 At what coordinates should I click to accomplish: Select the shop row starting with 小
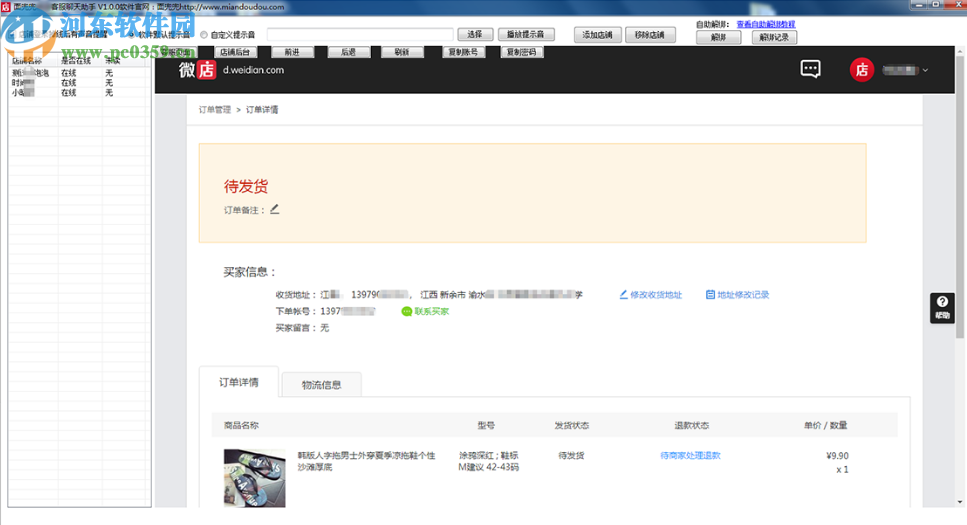click(78, 93)
